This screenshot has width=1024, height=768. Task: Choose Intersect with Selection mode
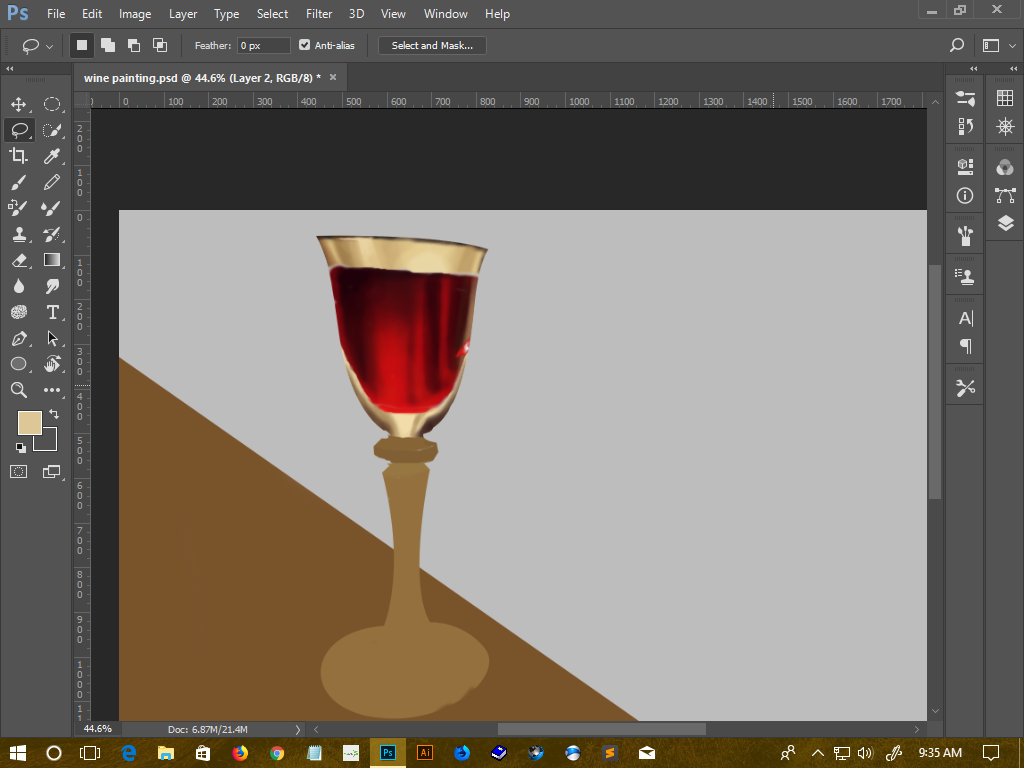pos(160,45)
